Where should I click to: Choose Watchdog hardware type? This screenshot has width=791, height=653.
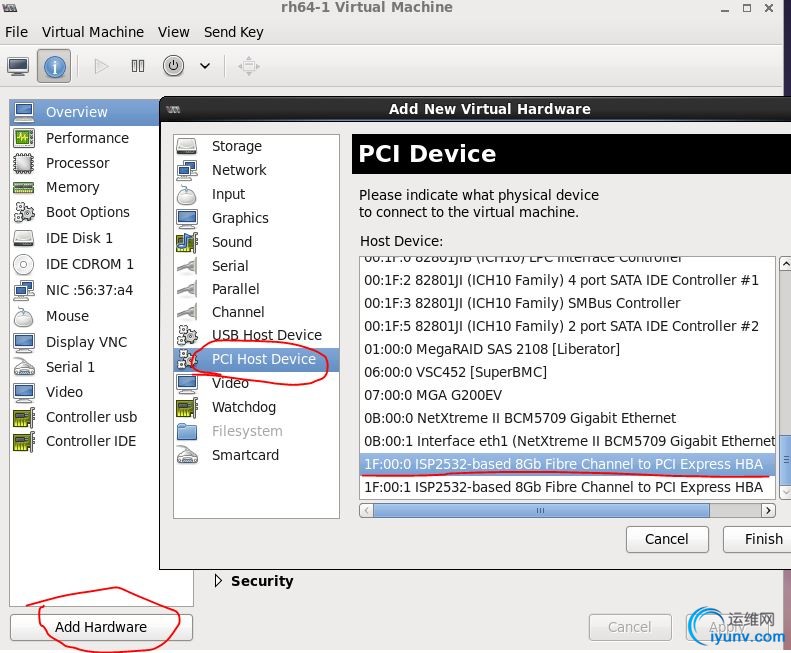tap(256, 407)
